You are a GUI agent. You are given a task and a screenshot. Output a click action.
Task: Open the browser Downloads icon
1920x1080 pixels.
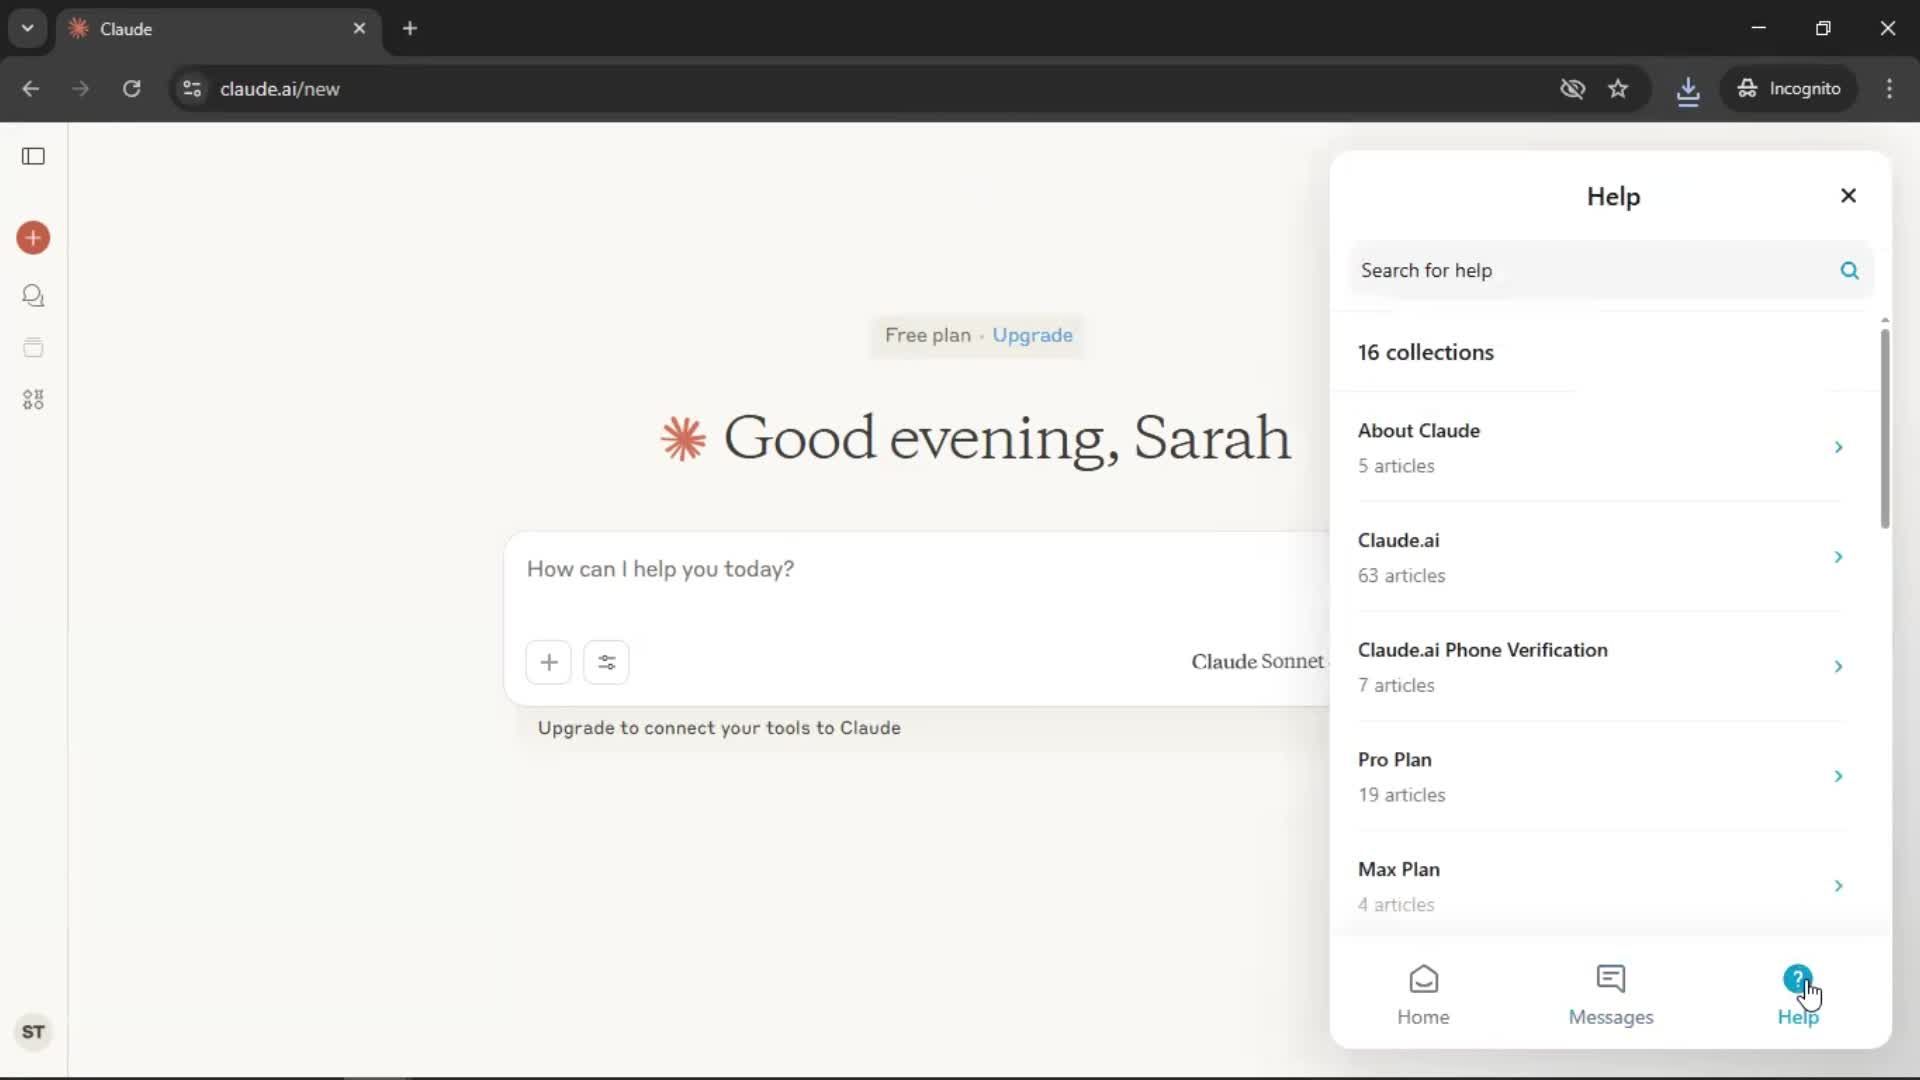pyautogui.click(x=1688, y=90)
